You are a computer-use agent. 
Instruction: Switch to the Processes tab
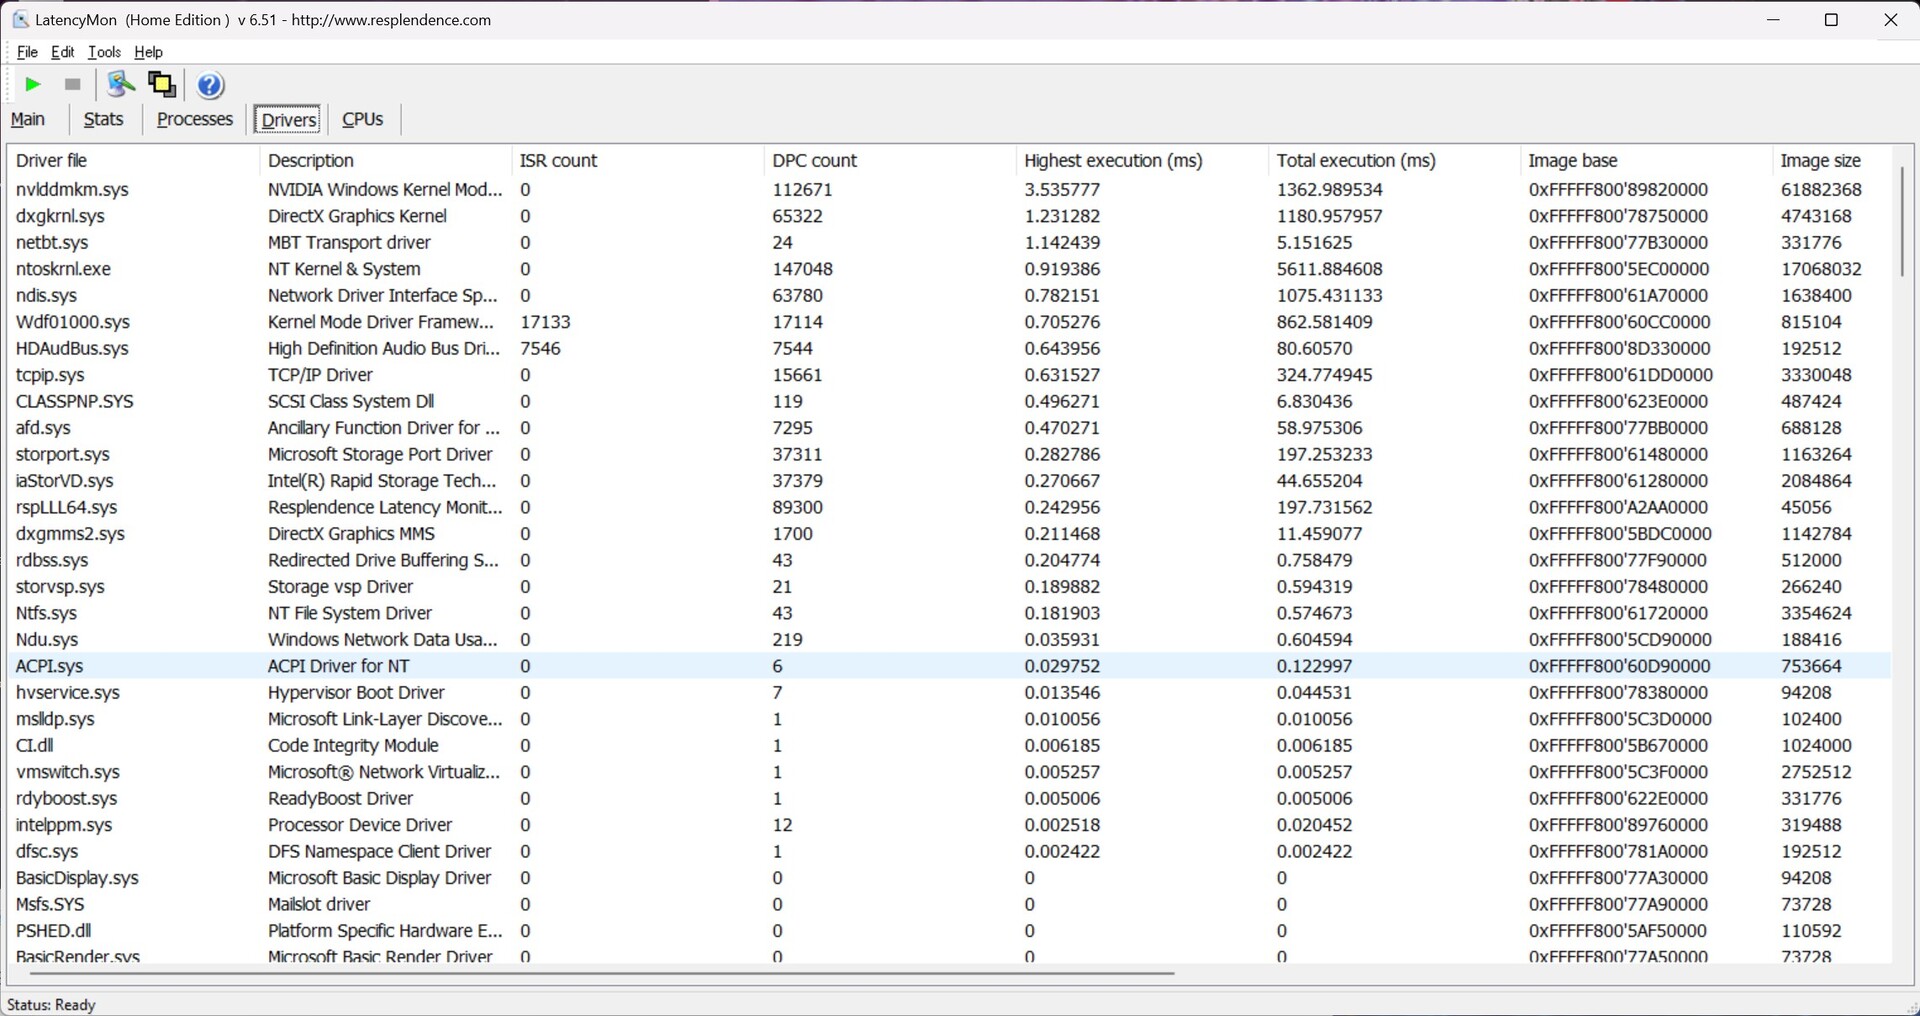point(195,119)
